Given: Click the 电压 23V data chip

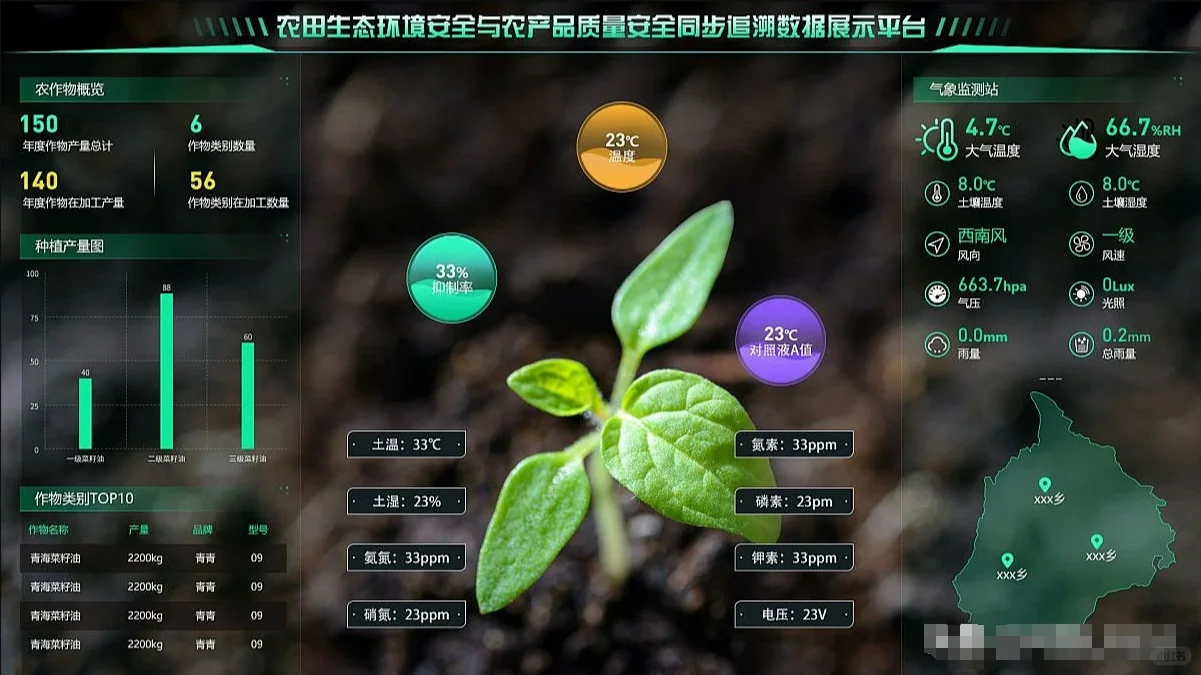Looking at the screenshot, I should (x=794, y=615).
